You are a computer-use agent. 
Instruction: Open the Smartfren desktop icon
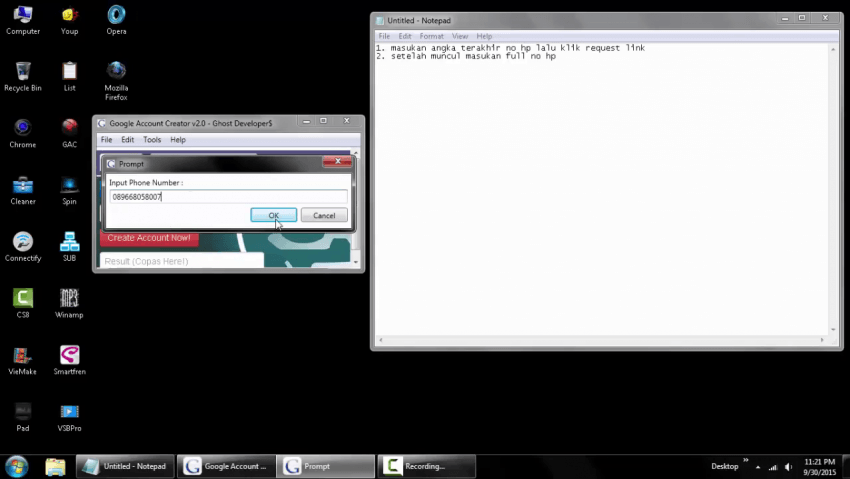[69, 355]
